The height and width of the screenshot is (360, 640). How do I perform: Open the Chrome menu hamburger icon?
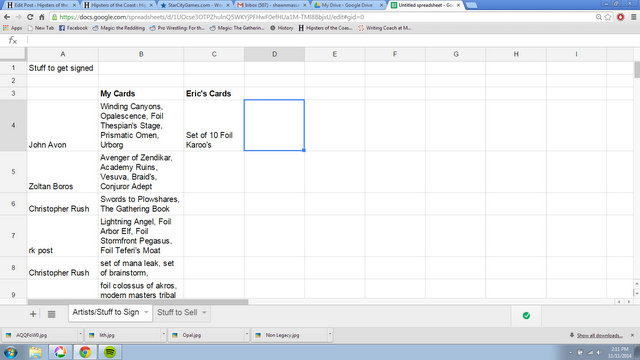[x=633, y=17]
